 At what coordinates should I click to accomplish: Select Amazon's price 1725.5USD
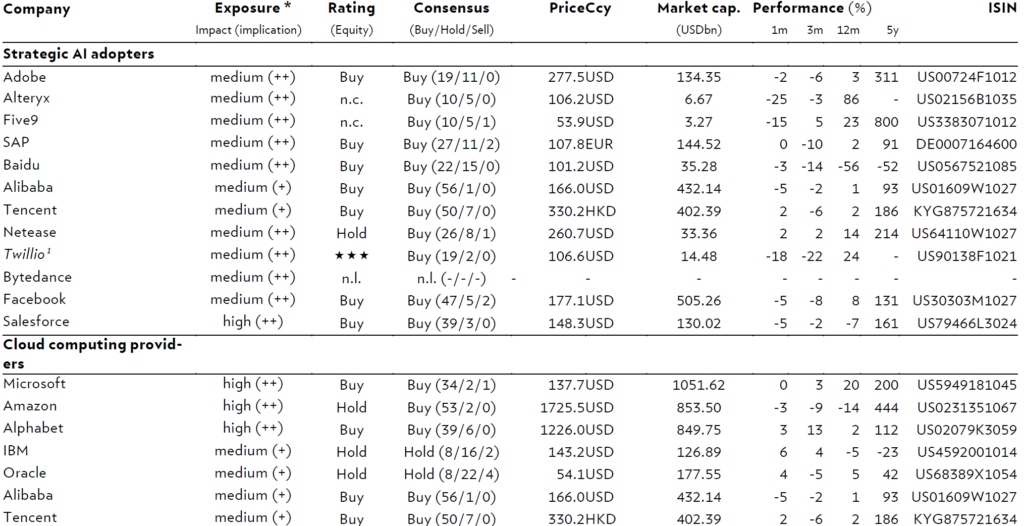(x=577, y=408)
